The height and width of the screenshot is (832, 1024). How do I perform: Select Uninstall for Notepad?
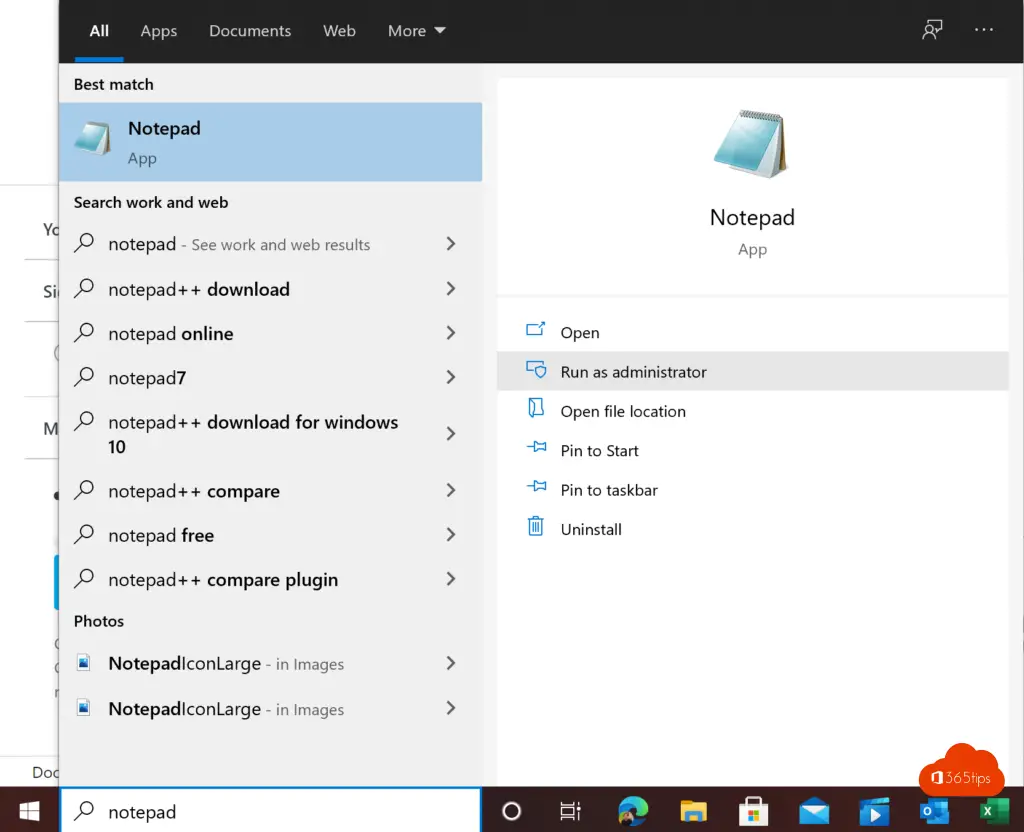pos(752,528)
